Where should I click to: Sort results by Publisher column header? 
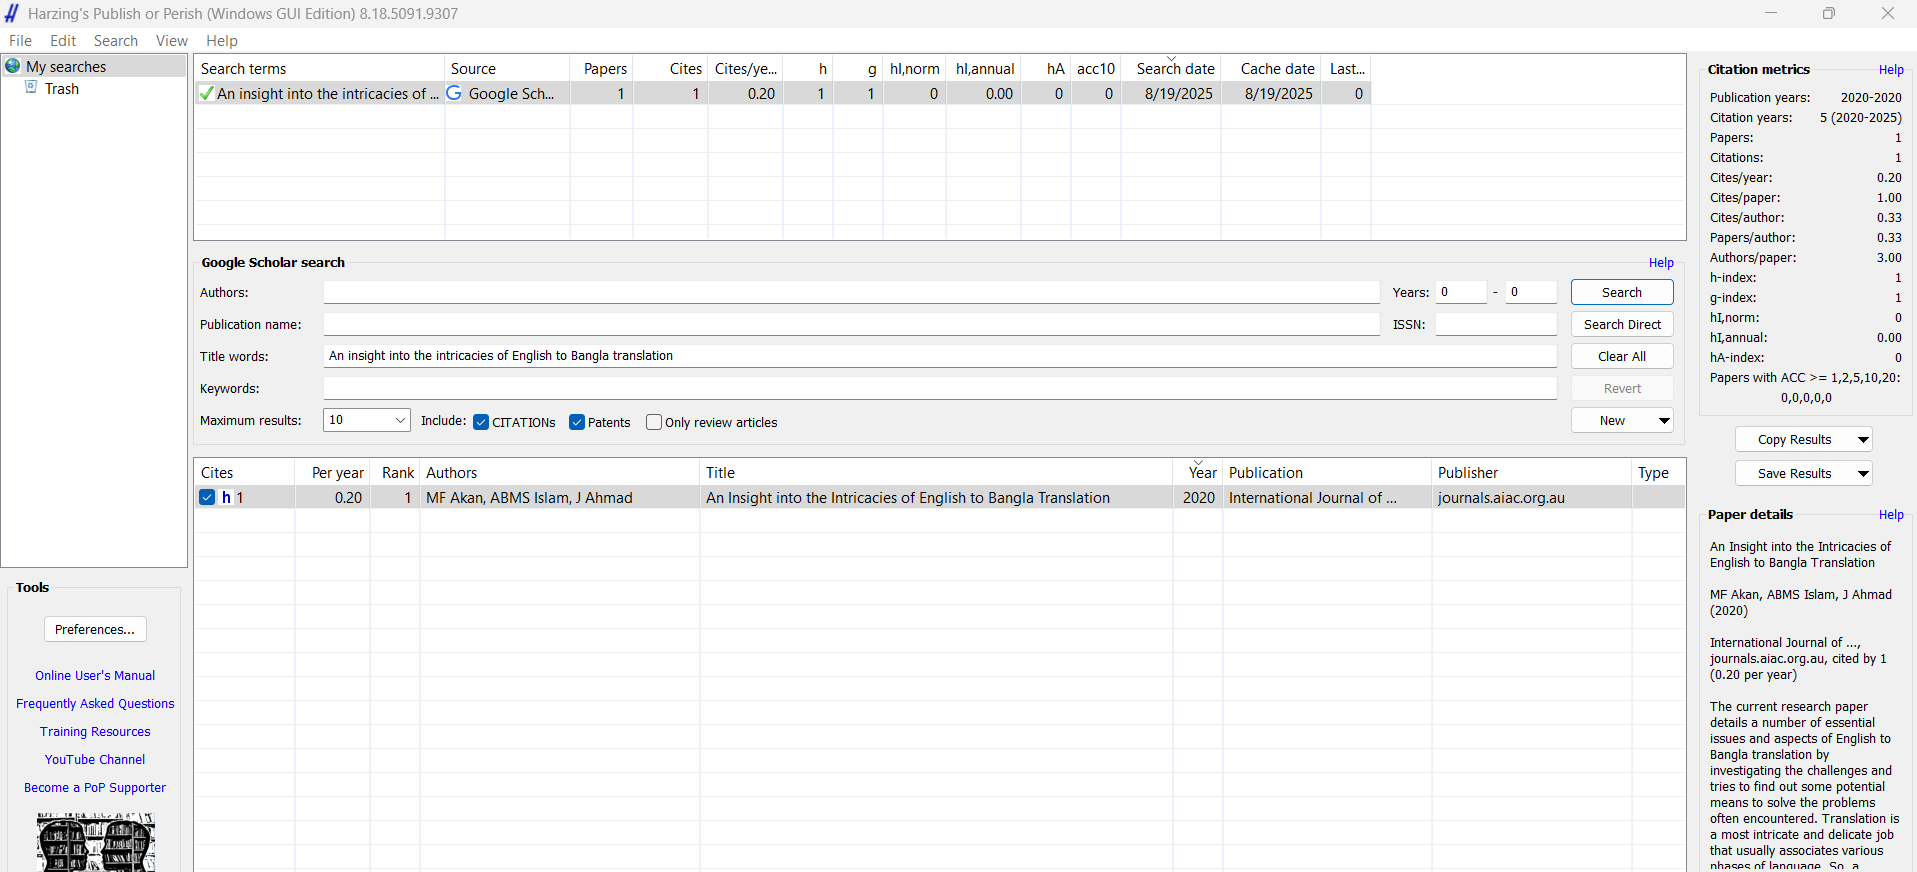(x=1532, y=473)
